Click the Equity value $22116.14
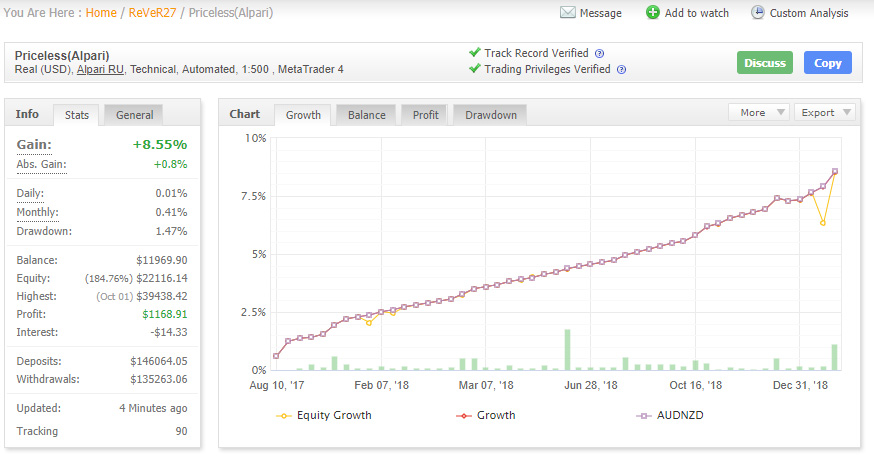This screenshot has height=459, width=874. pyautogui.click(x=162, y=278)
